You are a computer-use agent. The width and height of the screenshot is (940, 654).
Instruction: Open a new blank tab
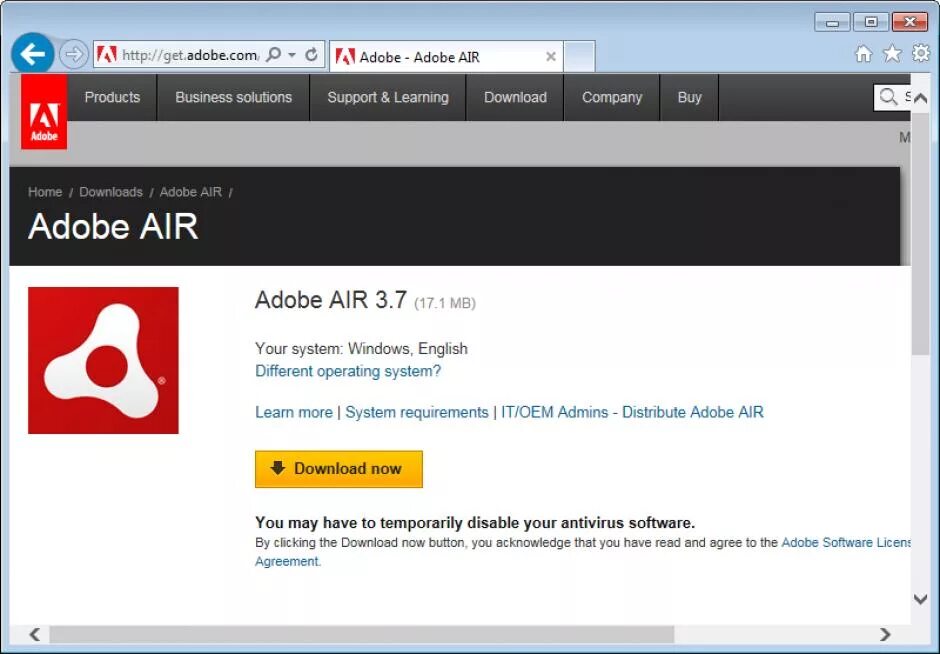(580, 56)
